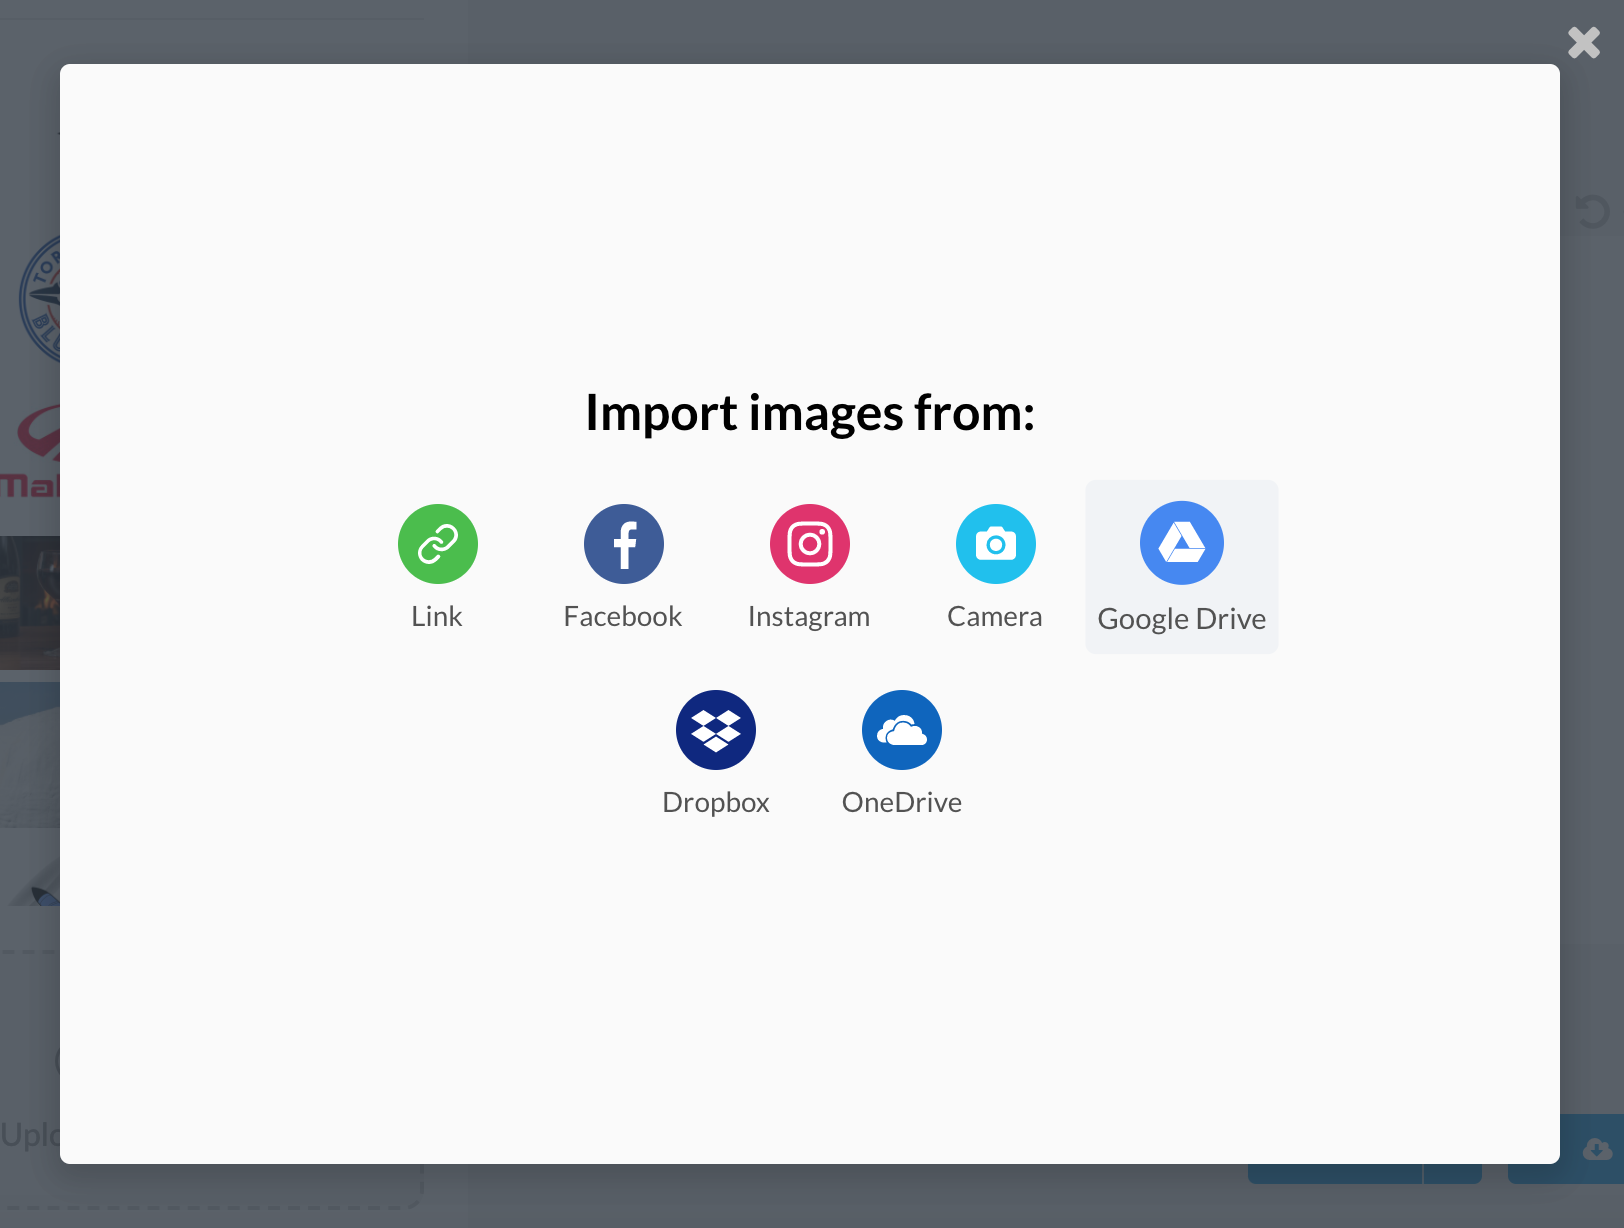Import images from Dropbox

716,730
